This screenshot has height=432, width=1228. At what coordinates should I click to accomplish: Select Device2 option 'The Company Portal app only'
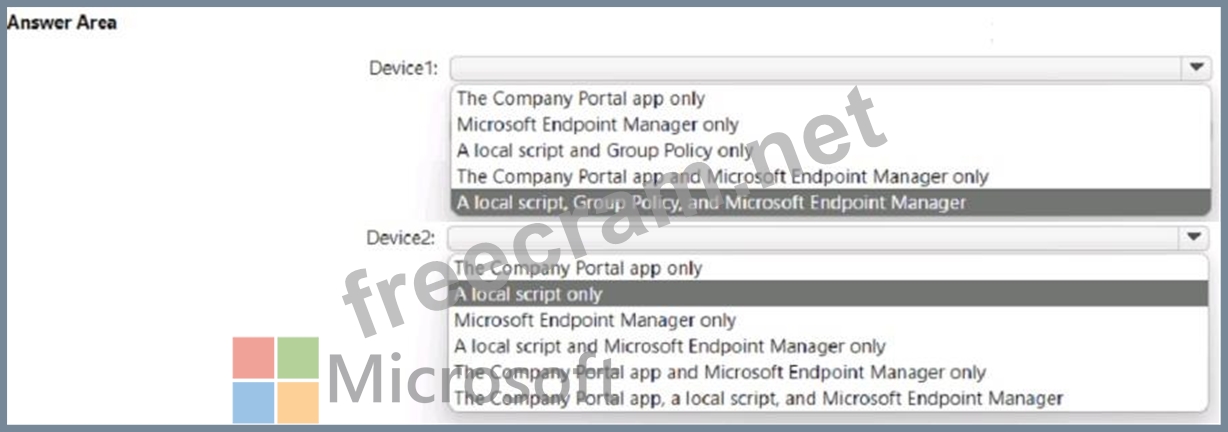tap(579, 268)
